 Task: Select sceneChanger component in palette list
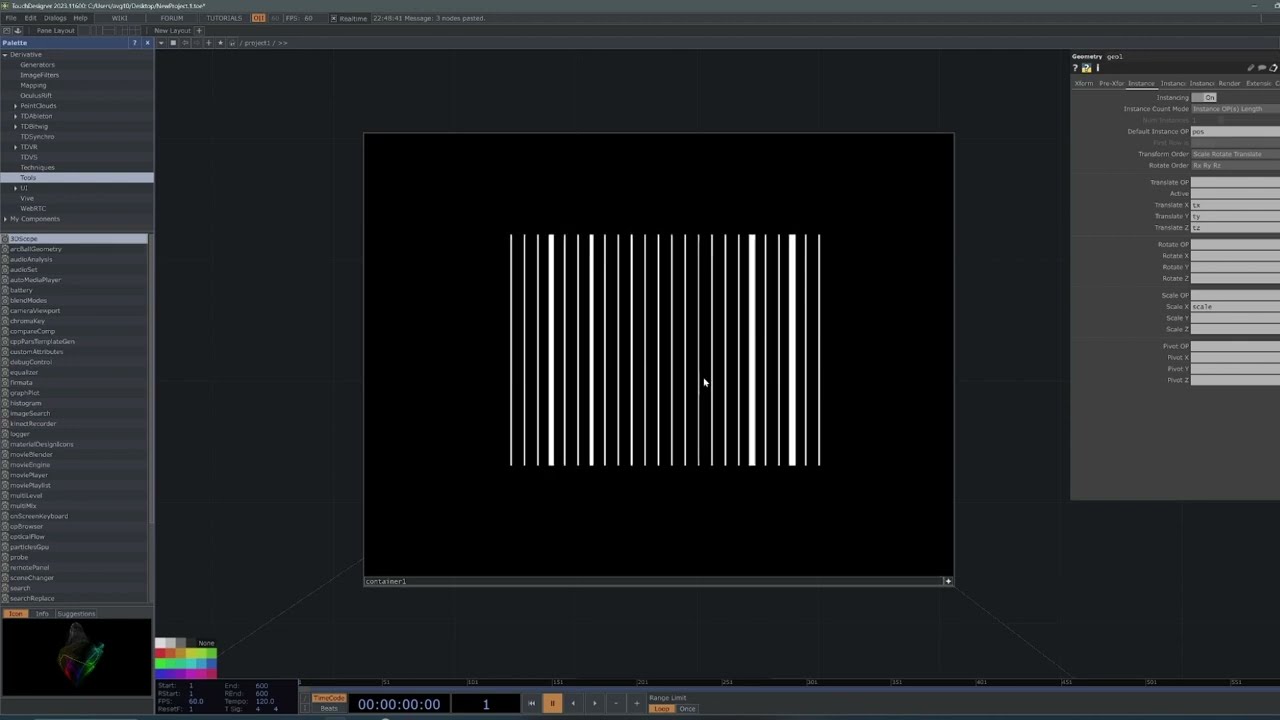point(32,578)
